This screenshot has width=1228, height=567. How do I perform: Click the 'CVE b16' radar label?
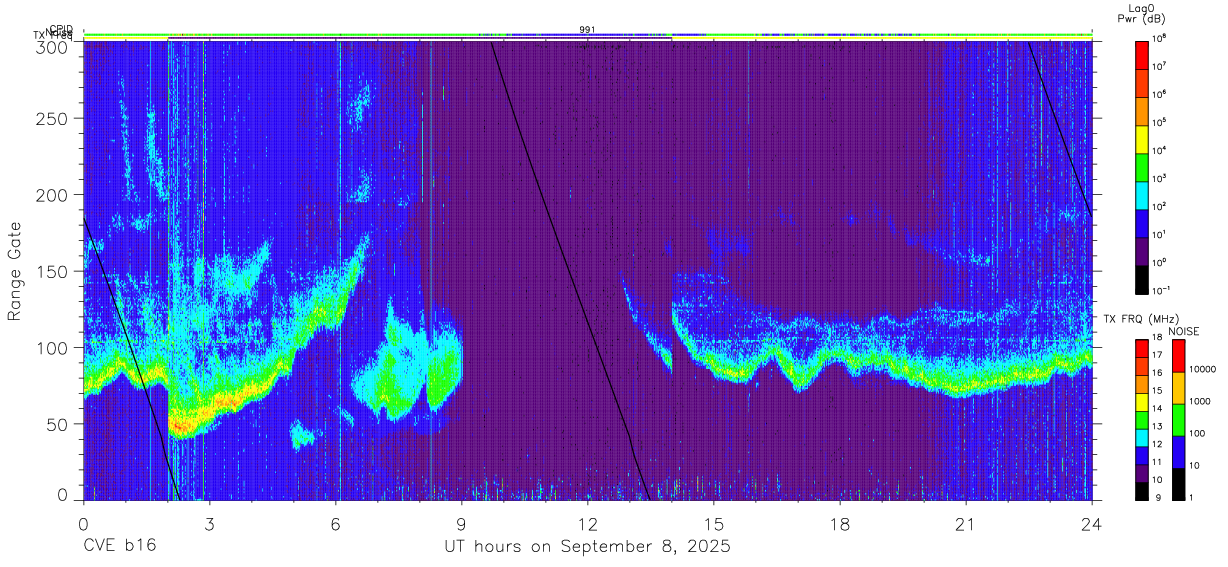pos(119,547)
